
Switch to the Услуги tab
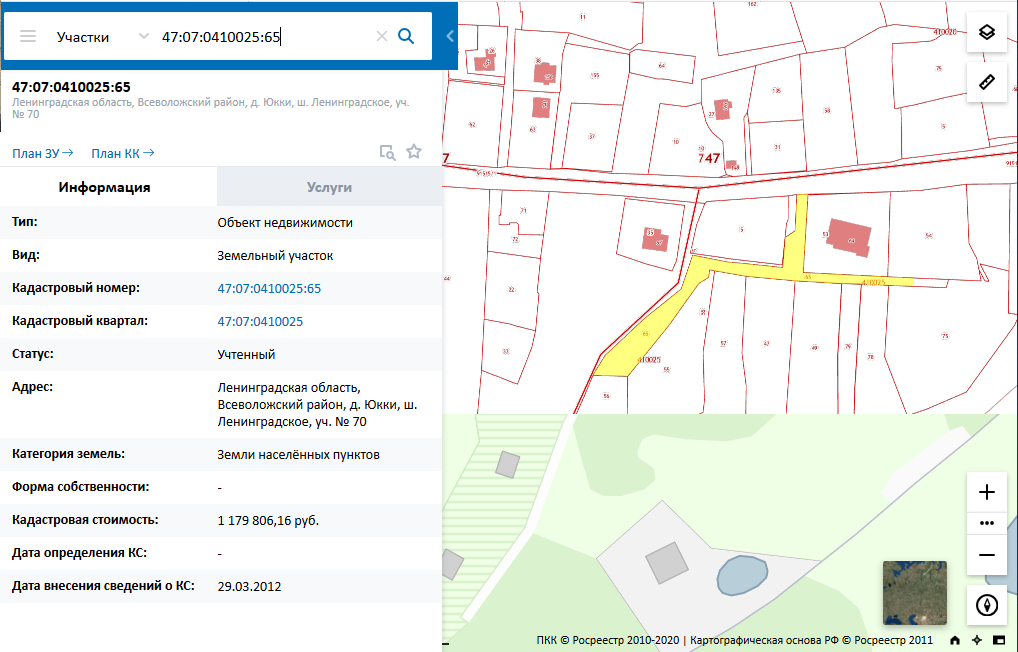click(x=329, y=187)
